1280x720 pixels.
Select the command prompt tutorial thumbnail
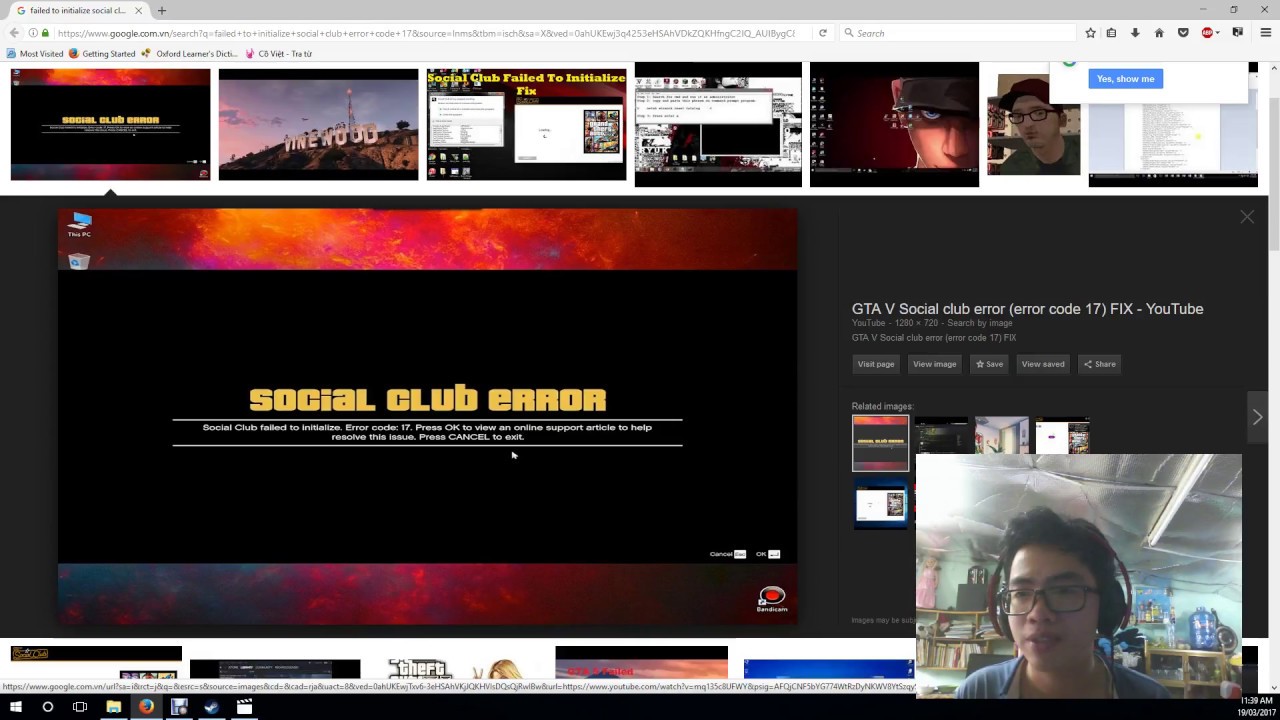pos(718,124)
